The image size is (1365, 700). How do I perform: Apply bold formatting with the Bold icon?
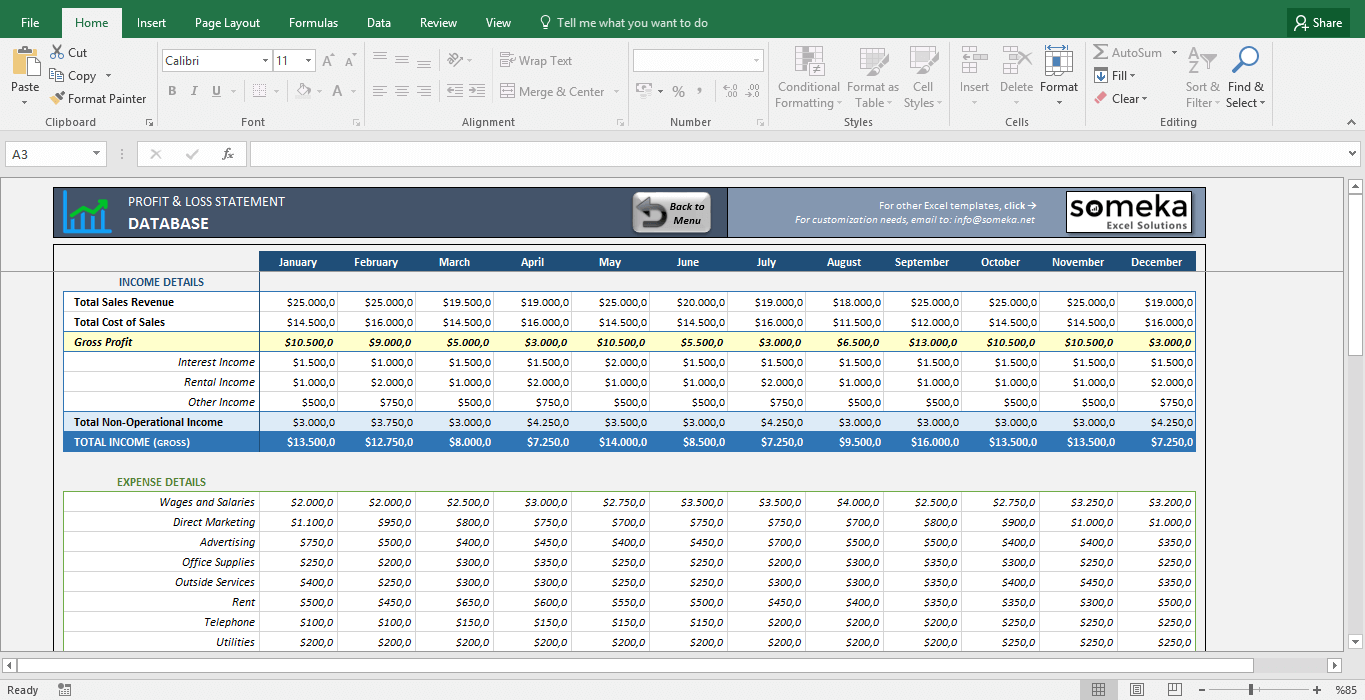170,91
